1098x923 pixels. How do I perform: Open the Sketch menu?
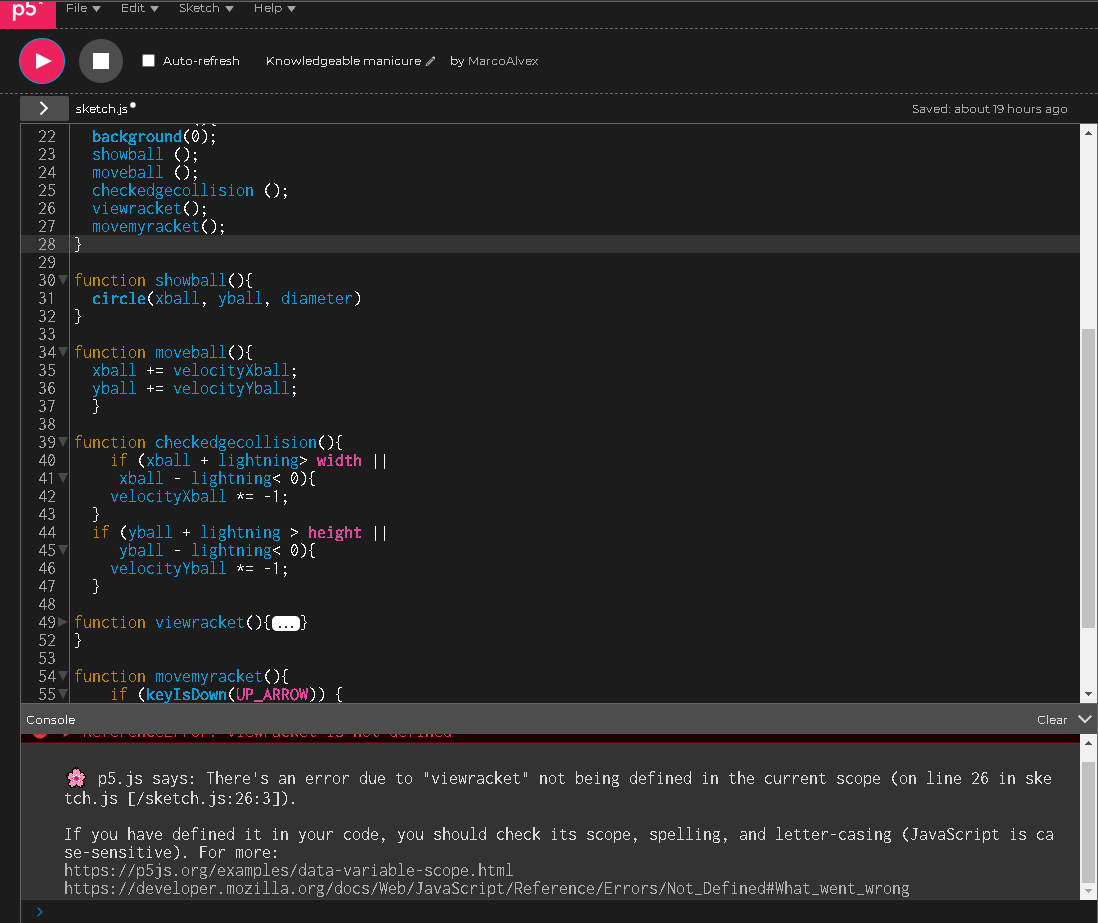click(206, 8)
